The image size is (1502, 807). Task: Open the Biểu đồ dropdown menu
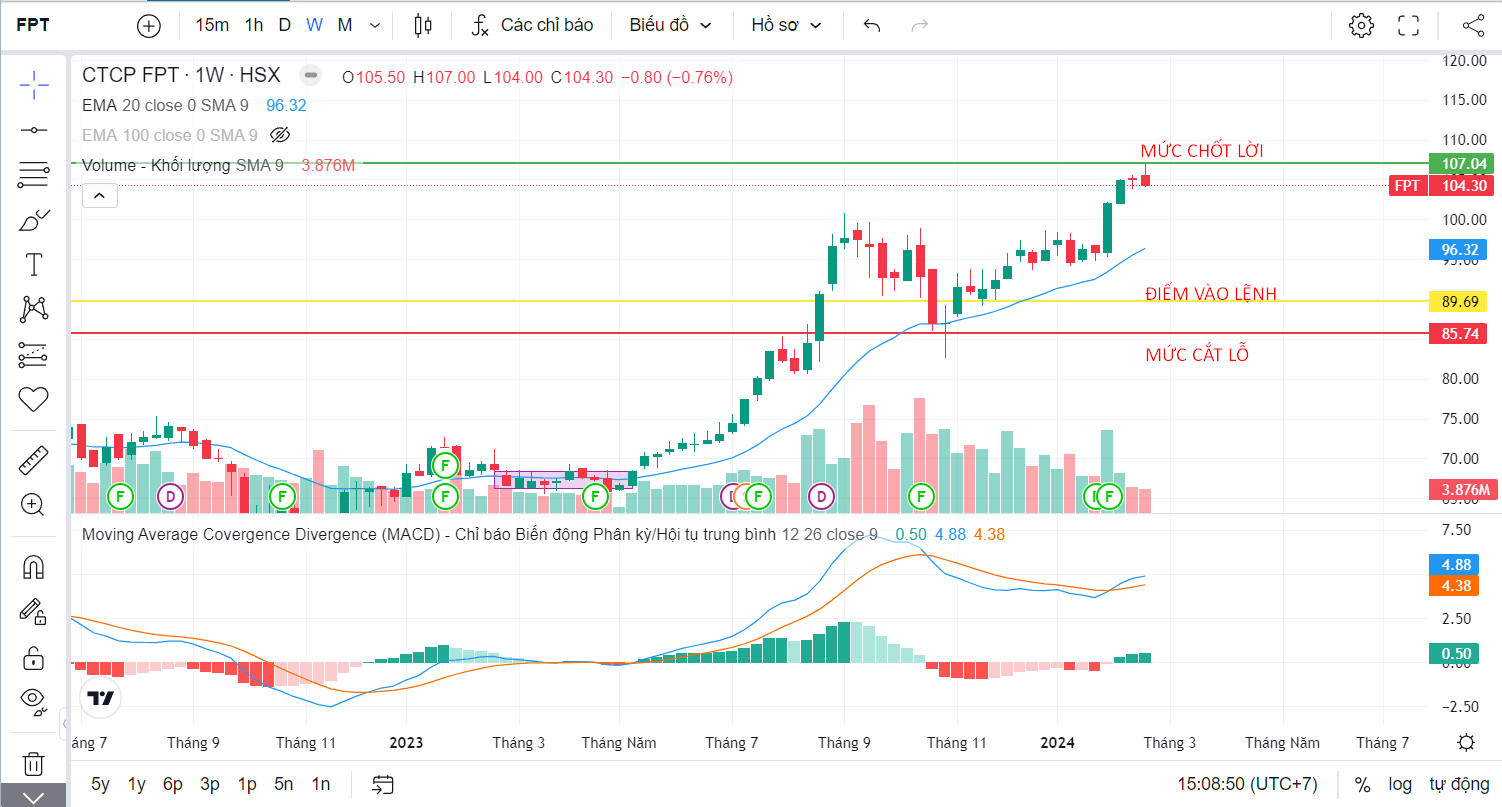point(670,25)
